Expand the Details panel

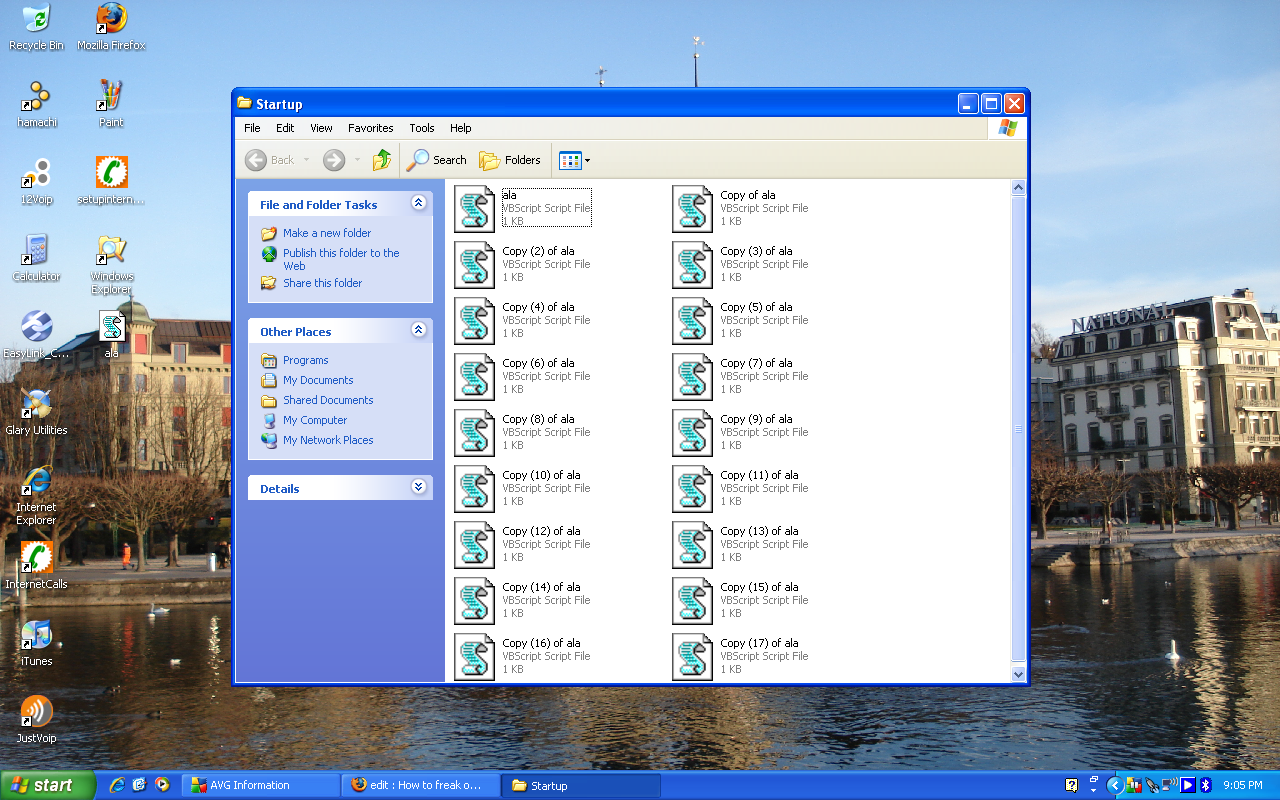pyautogui.click(x=419, y=487)
